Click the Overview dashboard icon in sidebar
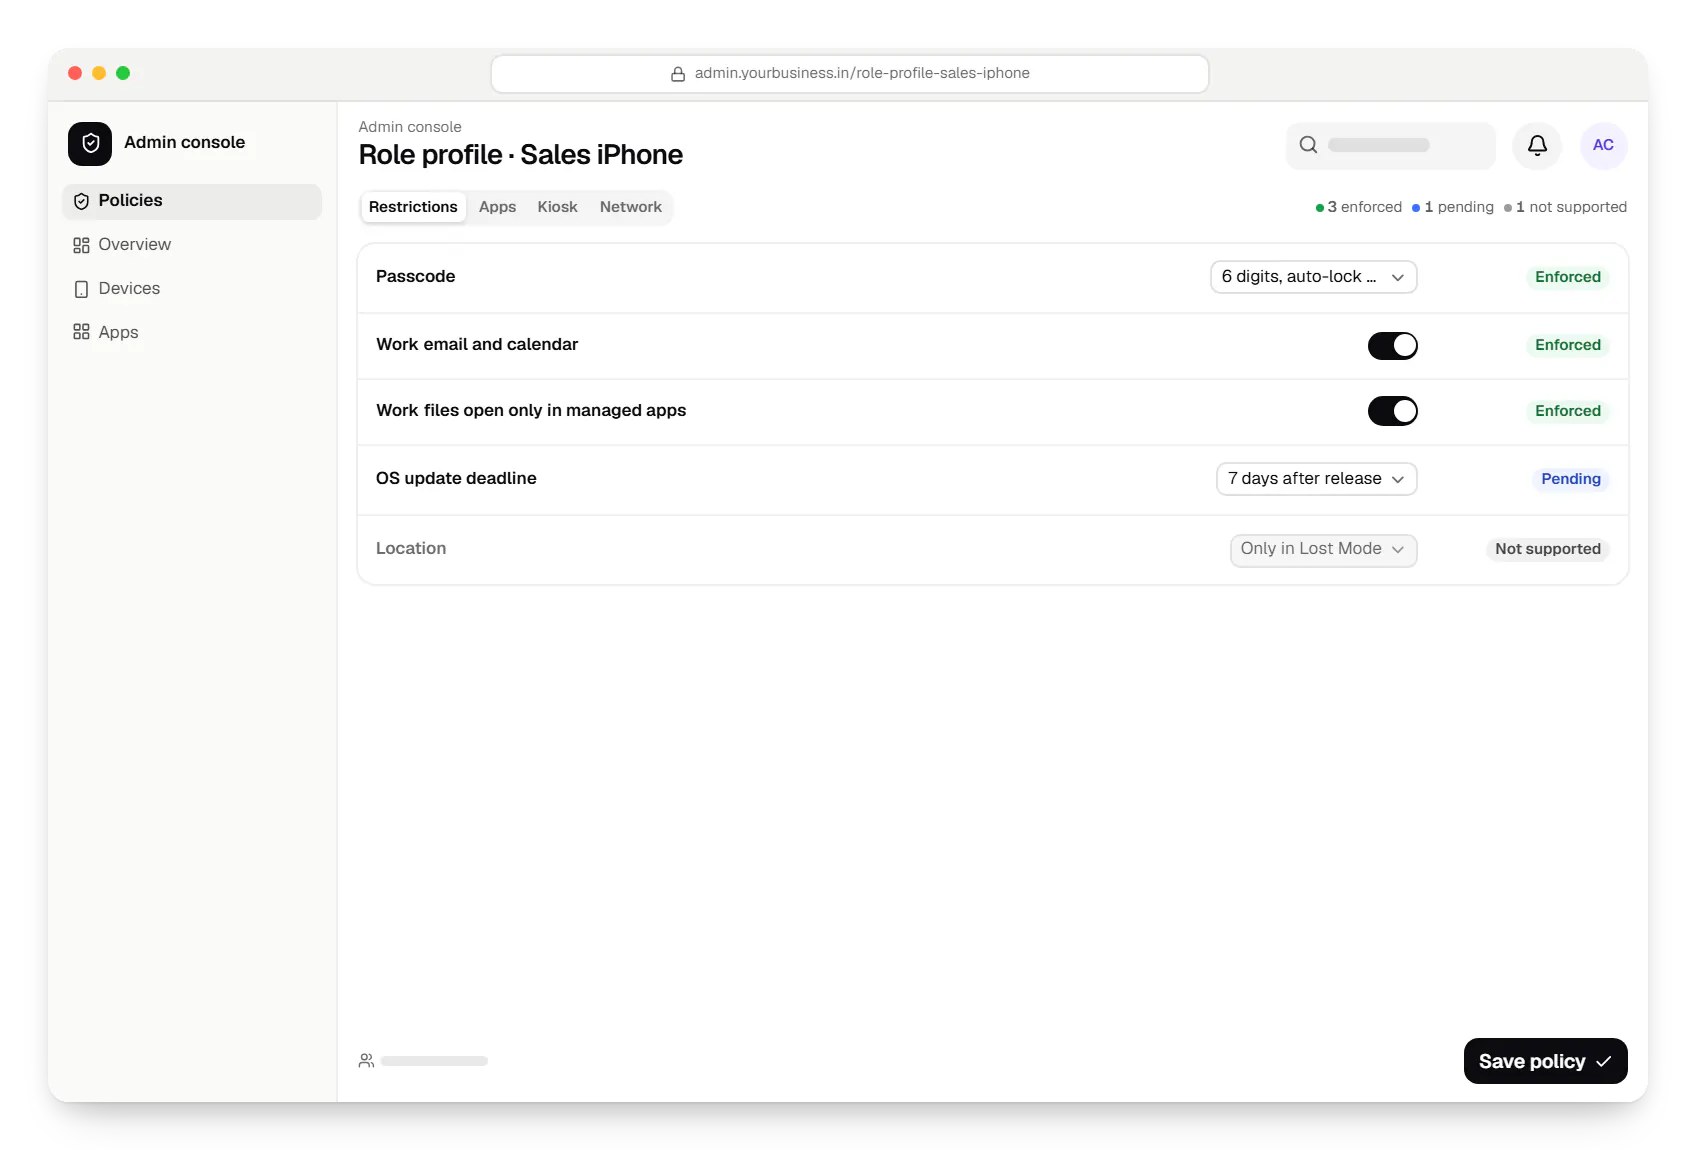Screen dimensions: 1696x1150 point(82,245)
